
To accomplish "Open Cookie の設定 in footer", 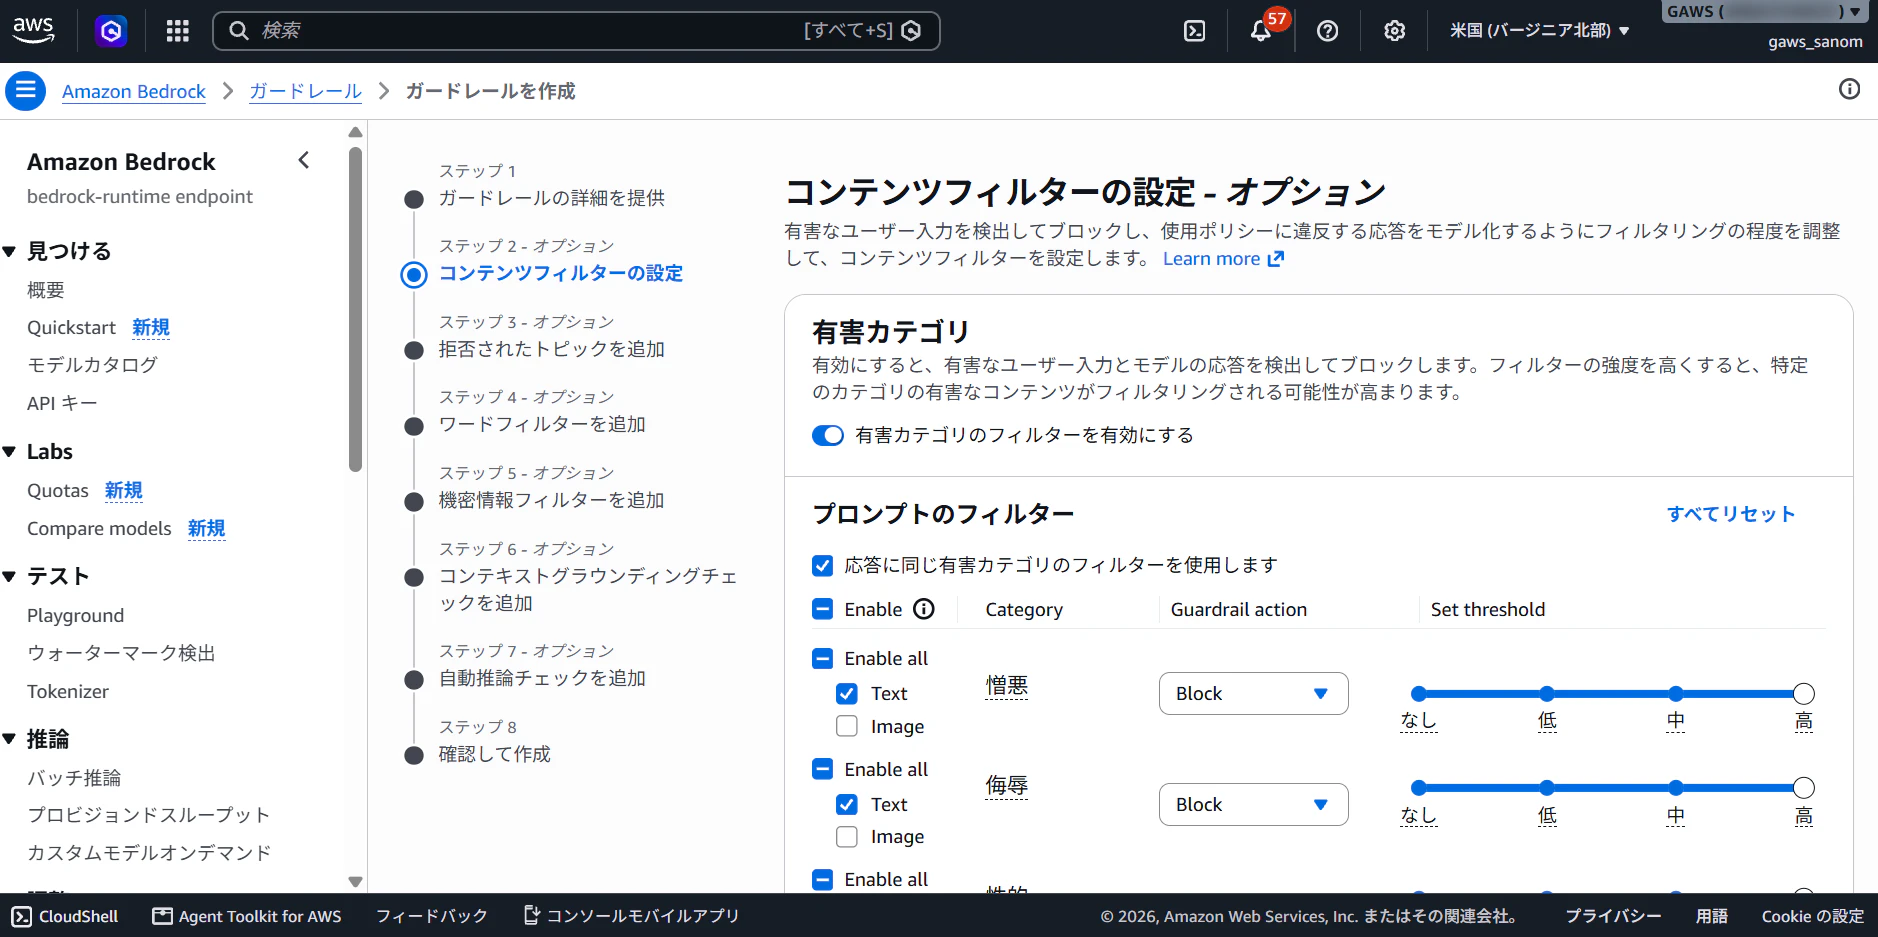I will pyautogui.click(x=1812, y=916).
